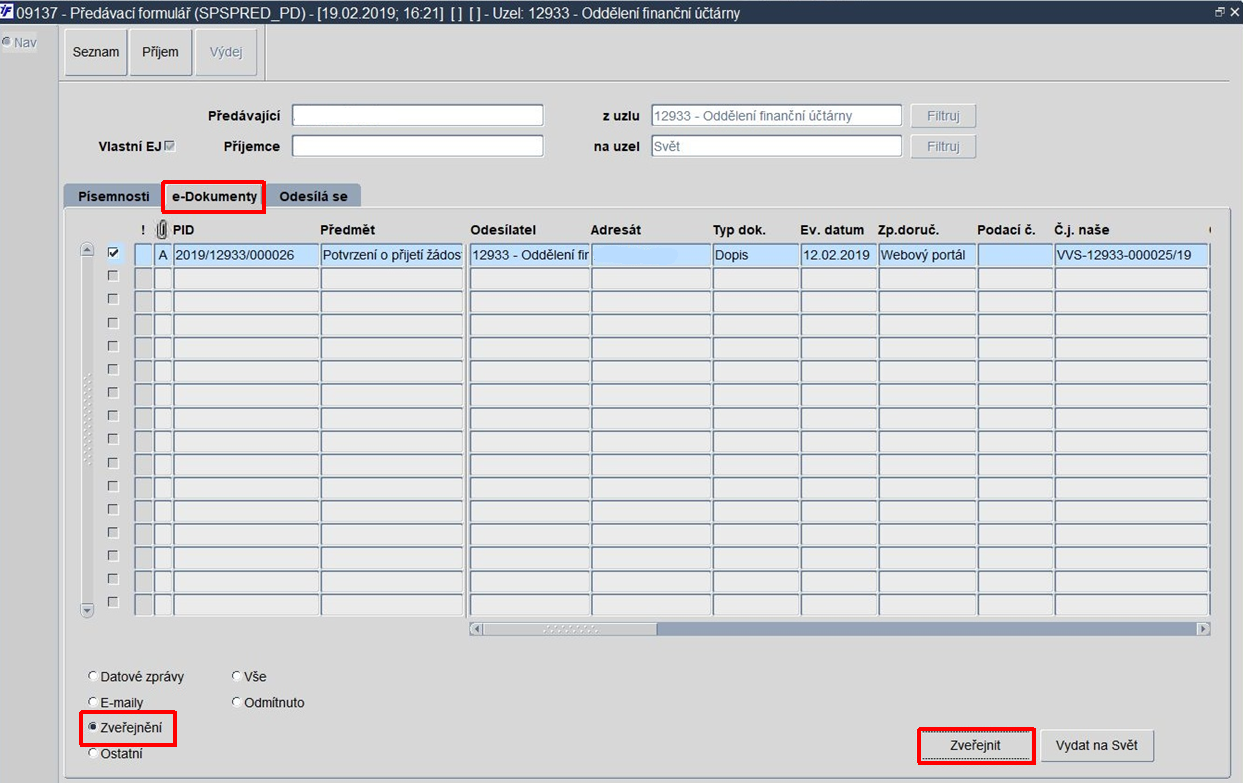
Task: Select the Vše radio button
Action: coord(236,677)
